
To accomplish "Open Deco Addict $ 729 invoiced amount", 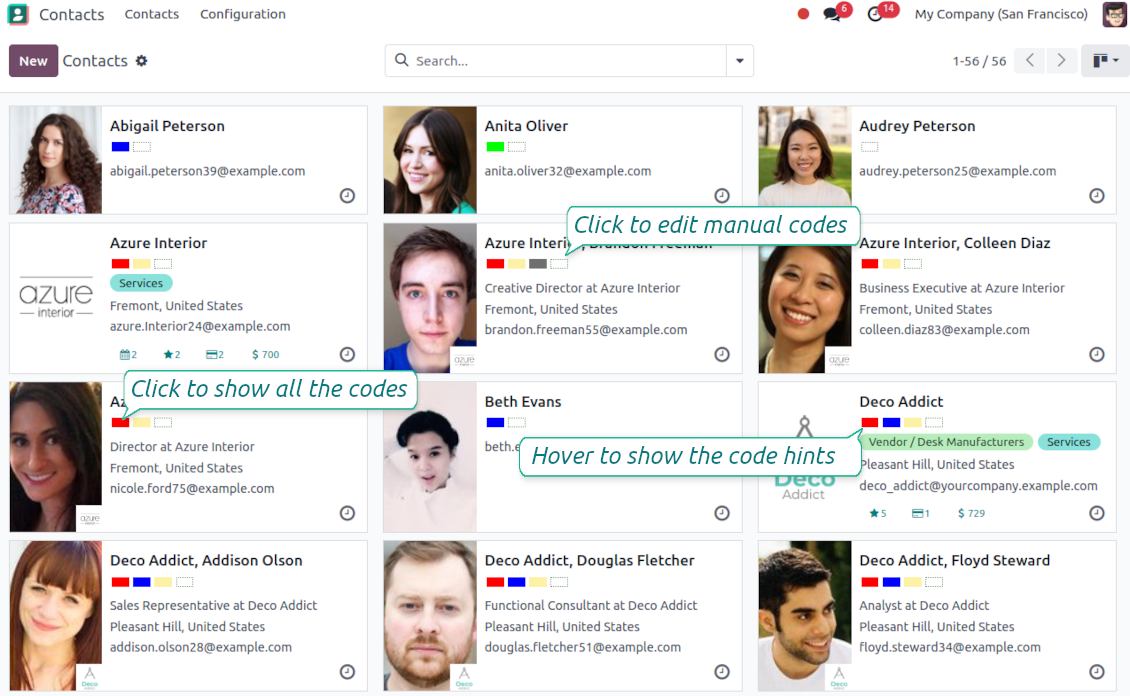I will (x=971, y=513).
